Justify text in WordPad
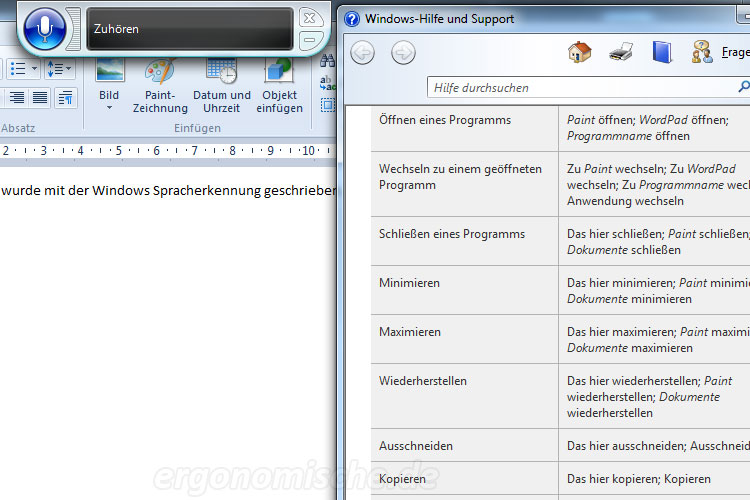Viewport: 750px width, 500px height. tap(40, 98)
